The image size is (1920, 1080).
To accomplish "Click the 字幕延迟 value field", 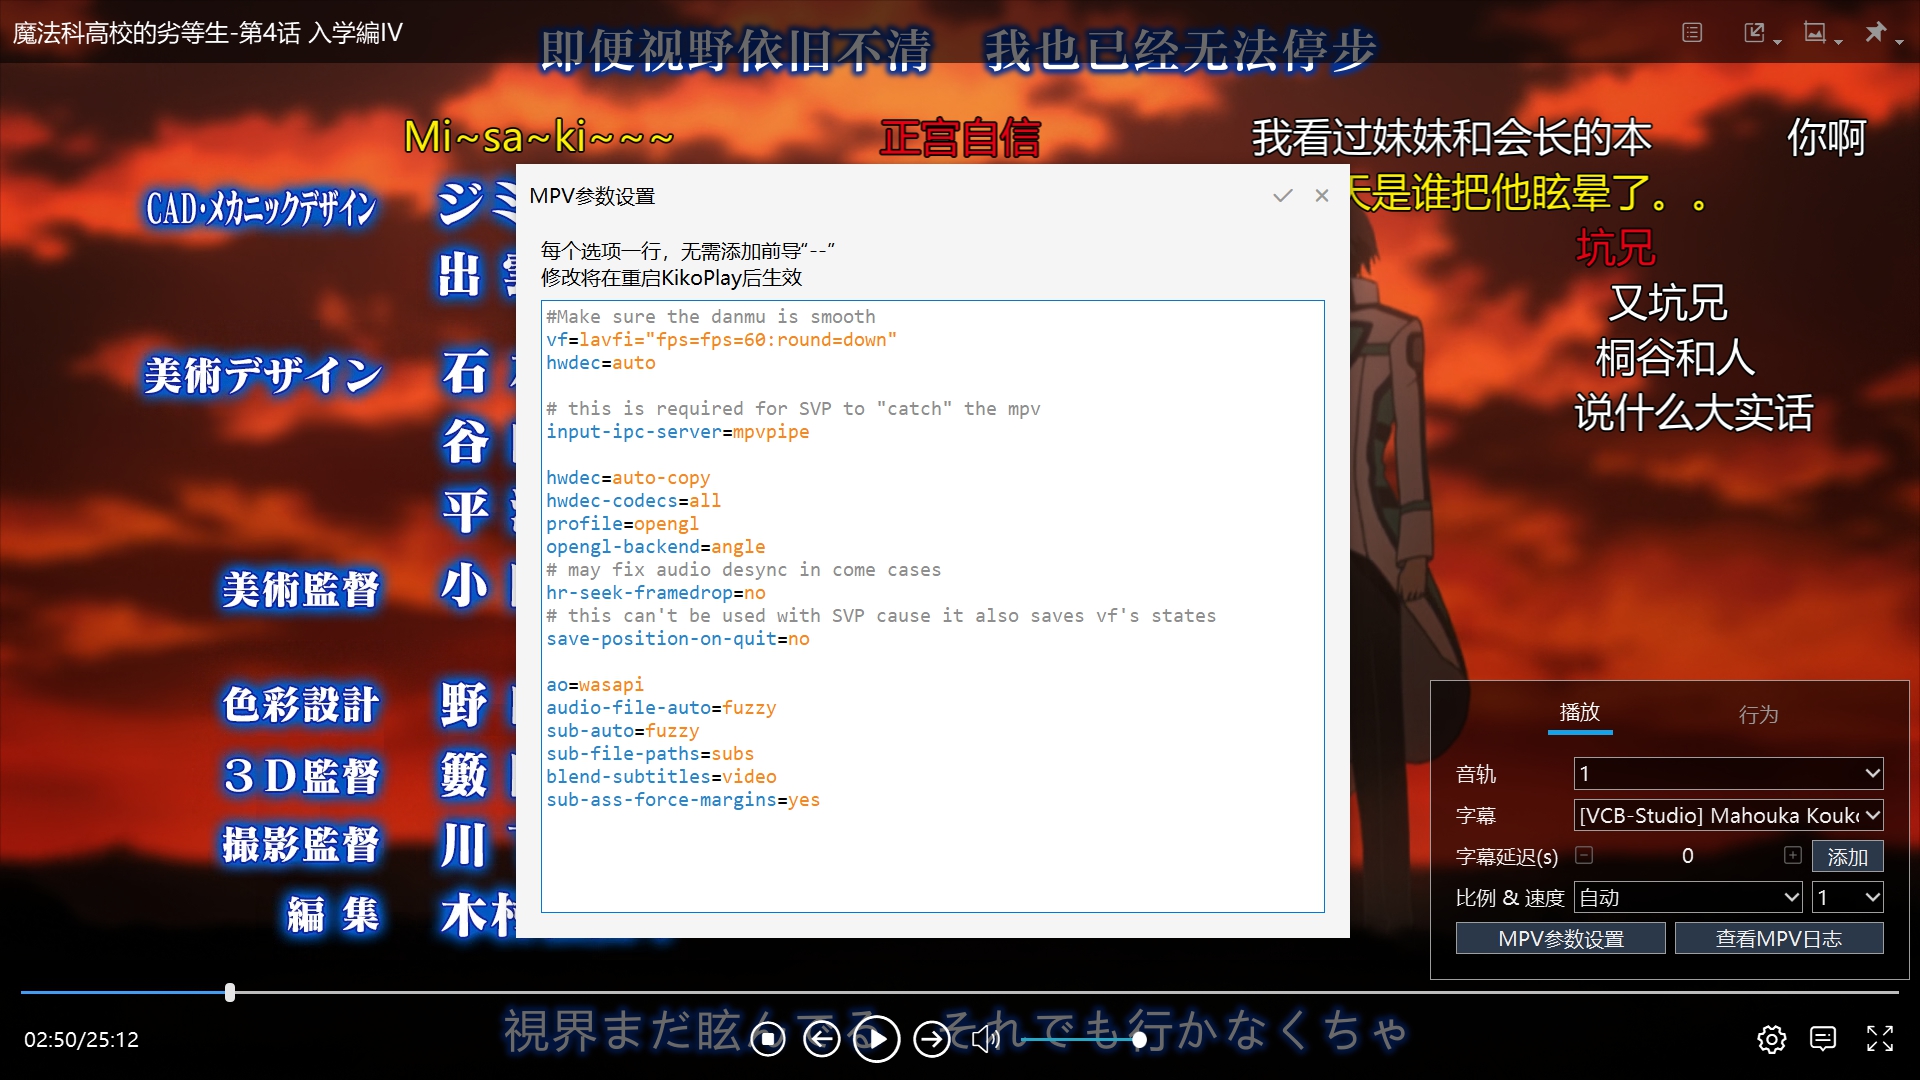I will (1688, 856).
